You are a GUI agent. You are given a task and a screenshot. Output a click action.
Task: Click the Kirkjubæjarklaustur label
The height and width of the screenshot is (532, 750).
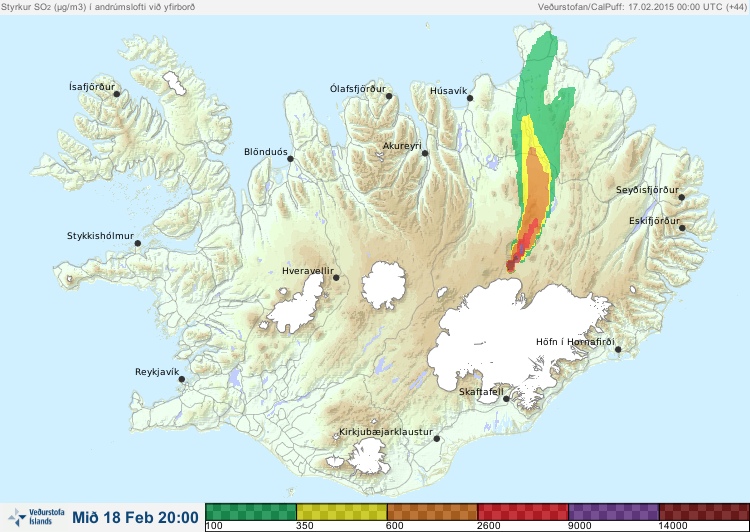click(x=386, y=432)
